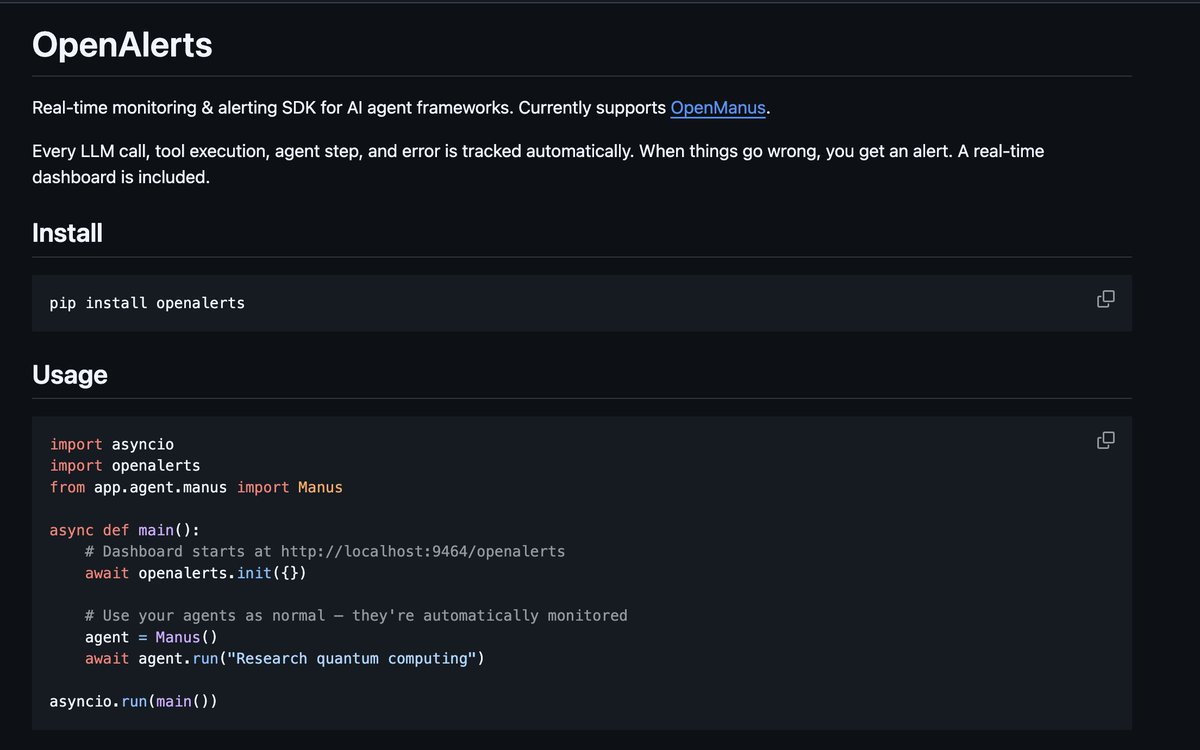Click inside the pip install openalerts text
1200x750 pixels.
click(147, 303)
